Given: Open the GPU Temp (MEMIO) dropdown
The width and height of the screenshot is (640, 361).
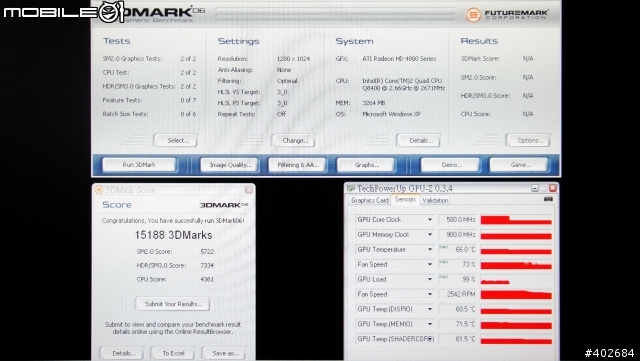Looking at the screenshot, I should tap(430, 324).
